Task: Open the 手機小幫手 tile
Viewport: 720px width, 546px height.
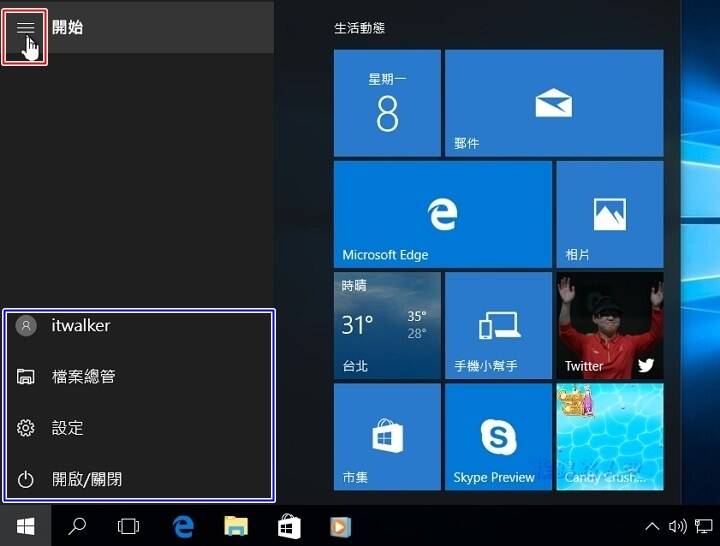Action: click(499, 326)
